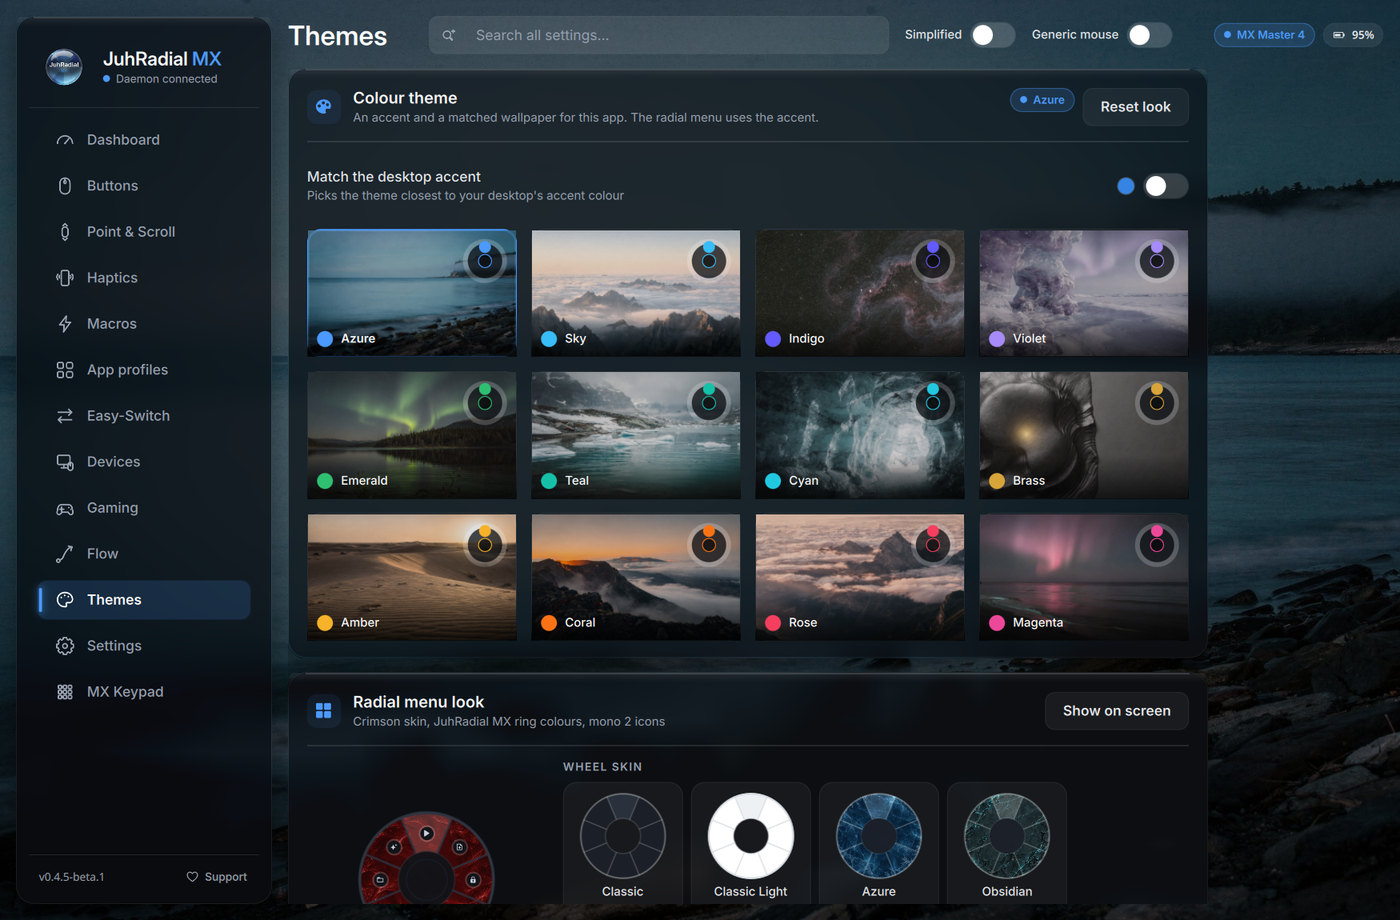Screen dimensions: 1400x920
Task: Toggle the Simplified switch
Action: click(993, 35)
